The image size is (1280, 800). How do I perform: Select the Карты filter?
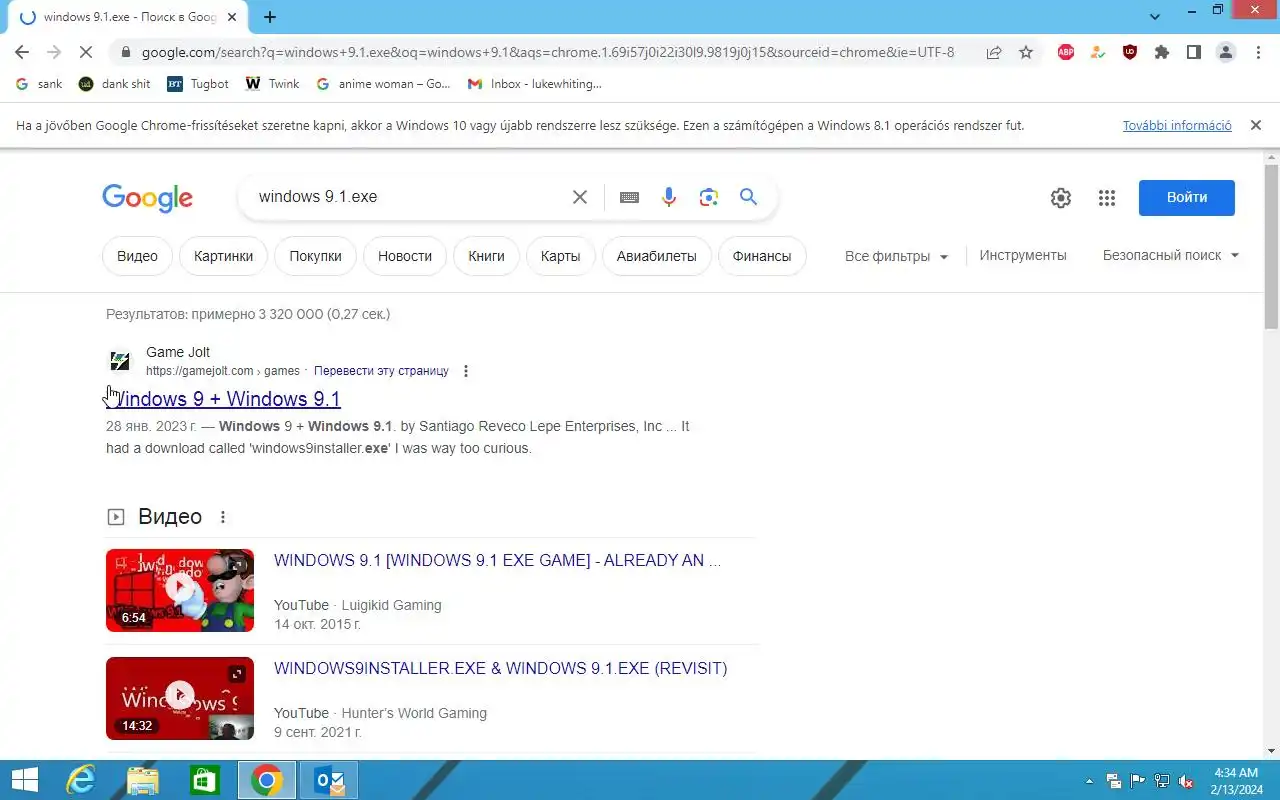click(x=560, y=256)
